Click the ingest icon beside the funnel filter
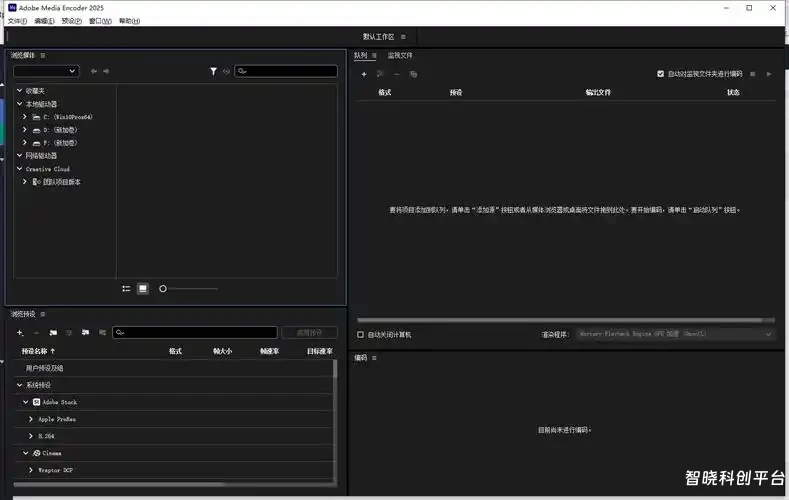 226,71
